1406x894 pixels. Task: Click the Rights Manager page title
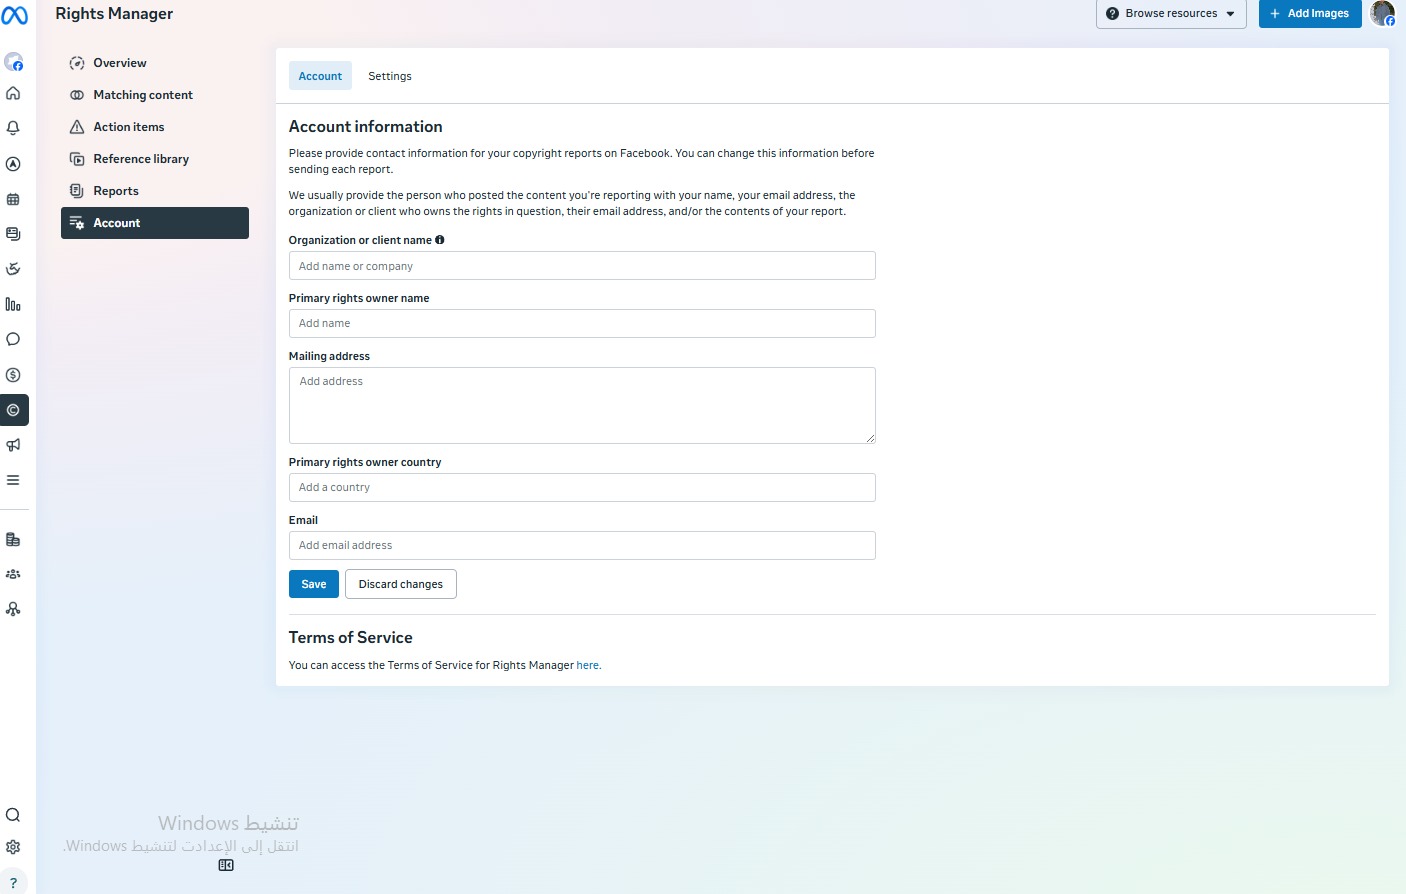[114, 14]
